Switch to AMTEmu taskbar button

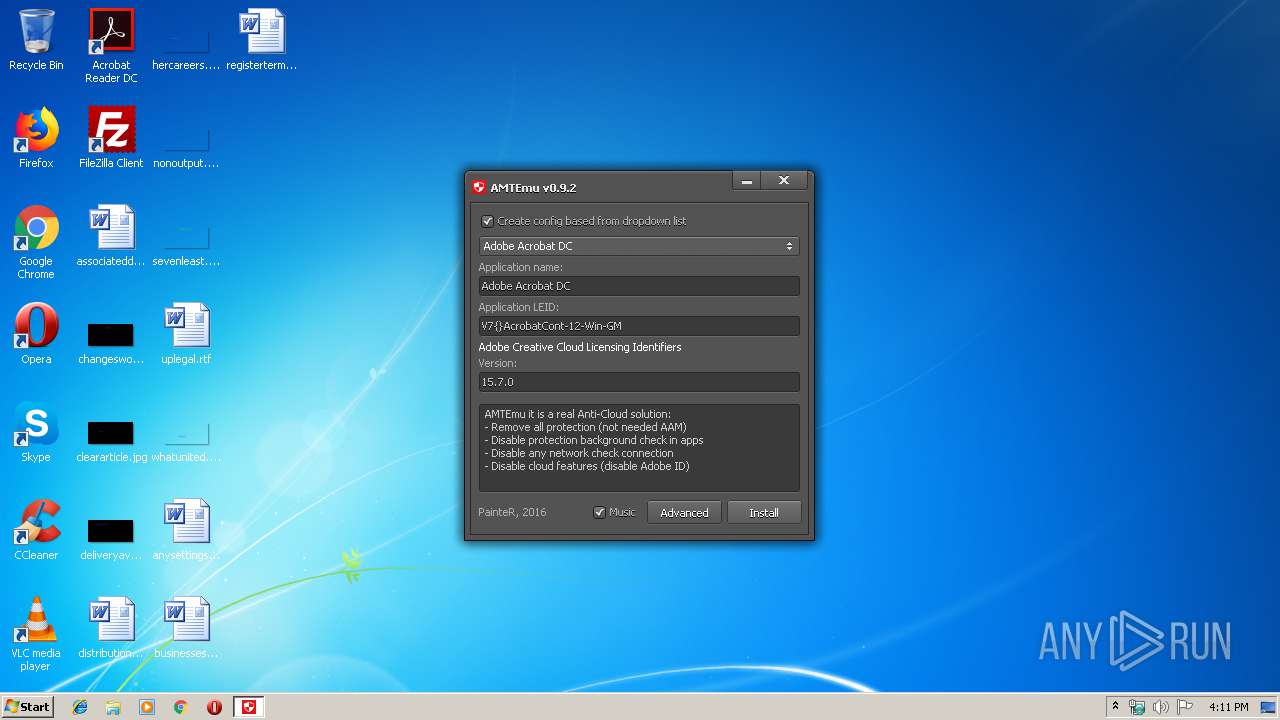pyautogui.click(x=249, y=707)
